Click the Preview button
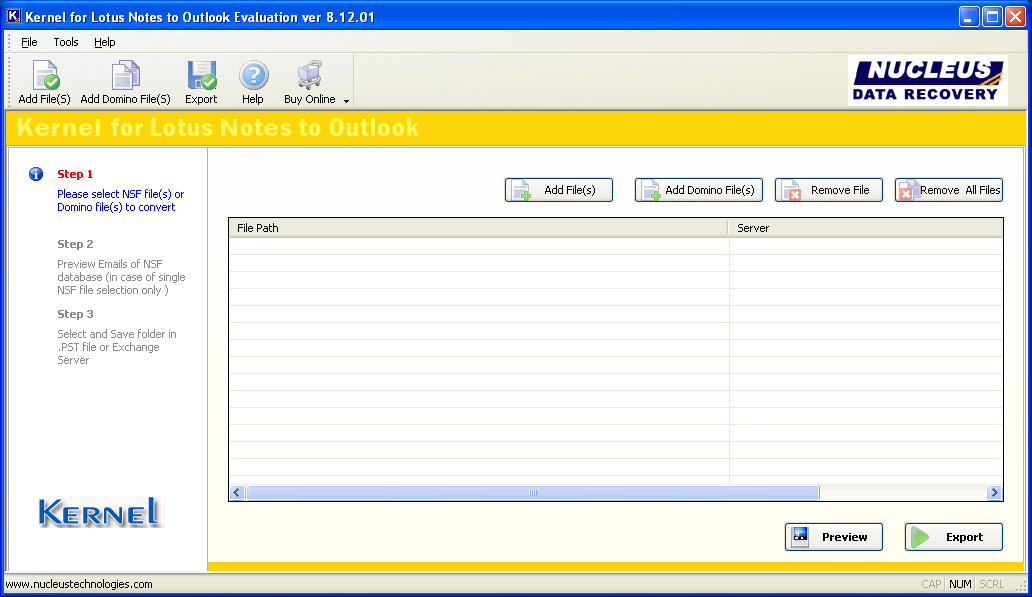 tap(834, 537)
